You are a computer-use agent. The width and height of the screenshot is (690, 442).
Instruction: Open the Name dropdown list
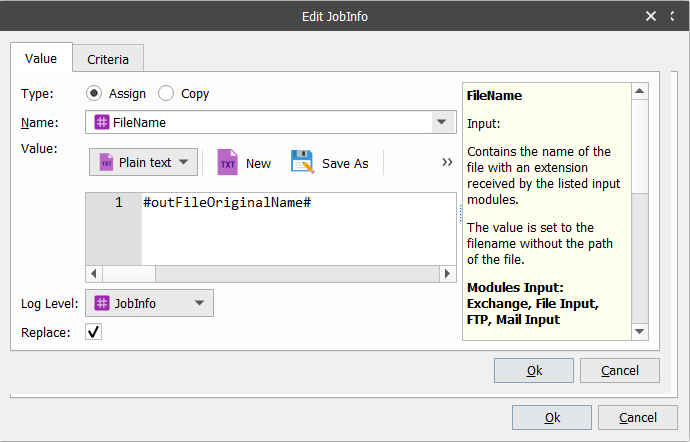[x=441, y=122]
